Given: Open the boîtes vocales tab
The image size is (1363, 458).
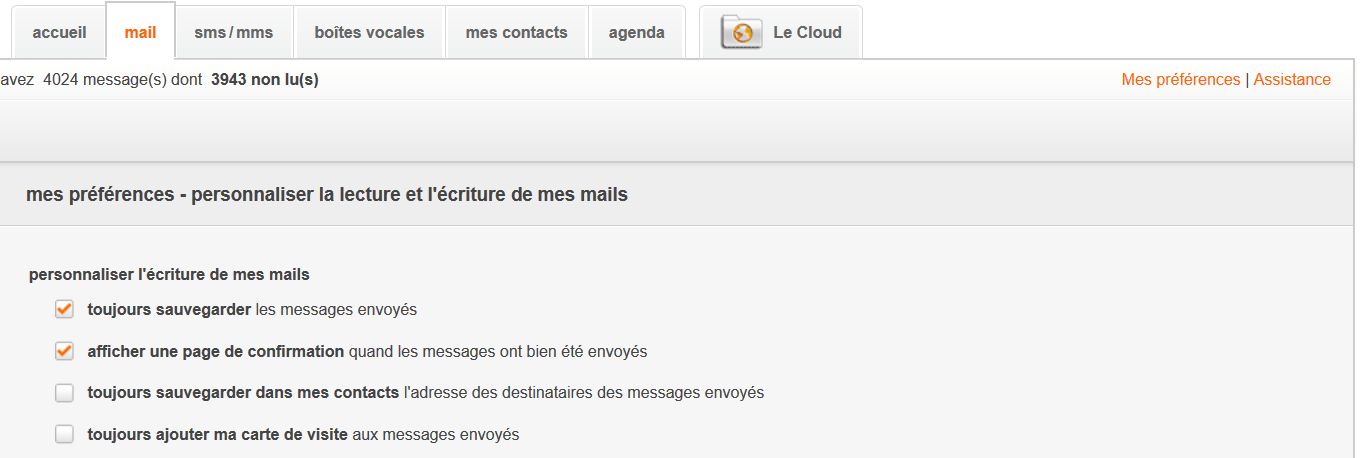Looking at the screenshot, I should point(369,32).
